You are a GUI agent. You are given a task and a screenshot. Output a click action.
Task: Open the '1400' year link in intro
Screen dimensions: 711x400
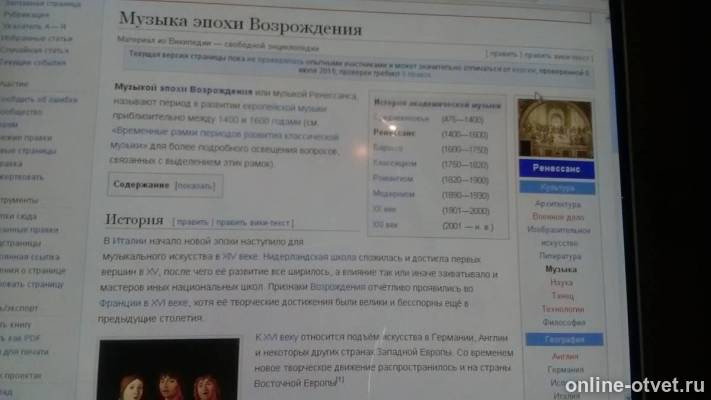(x=228, y=120)
